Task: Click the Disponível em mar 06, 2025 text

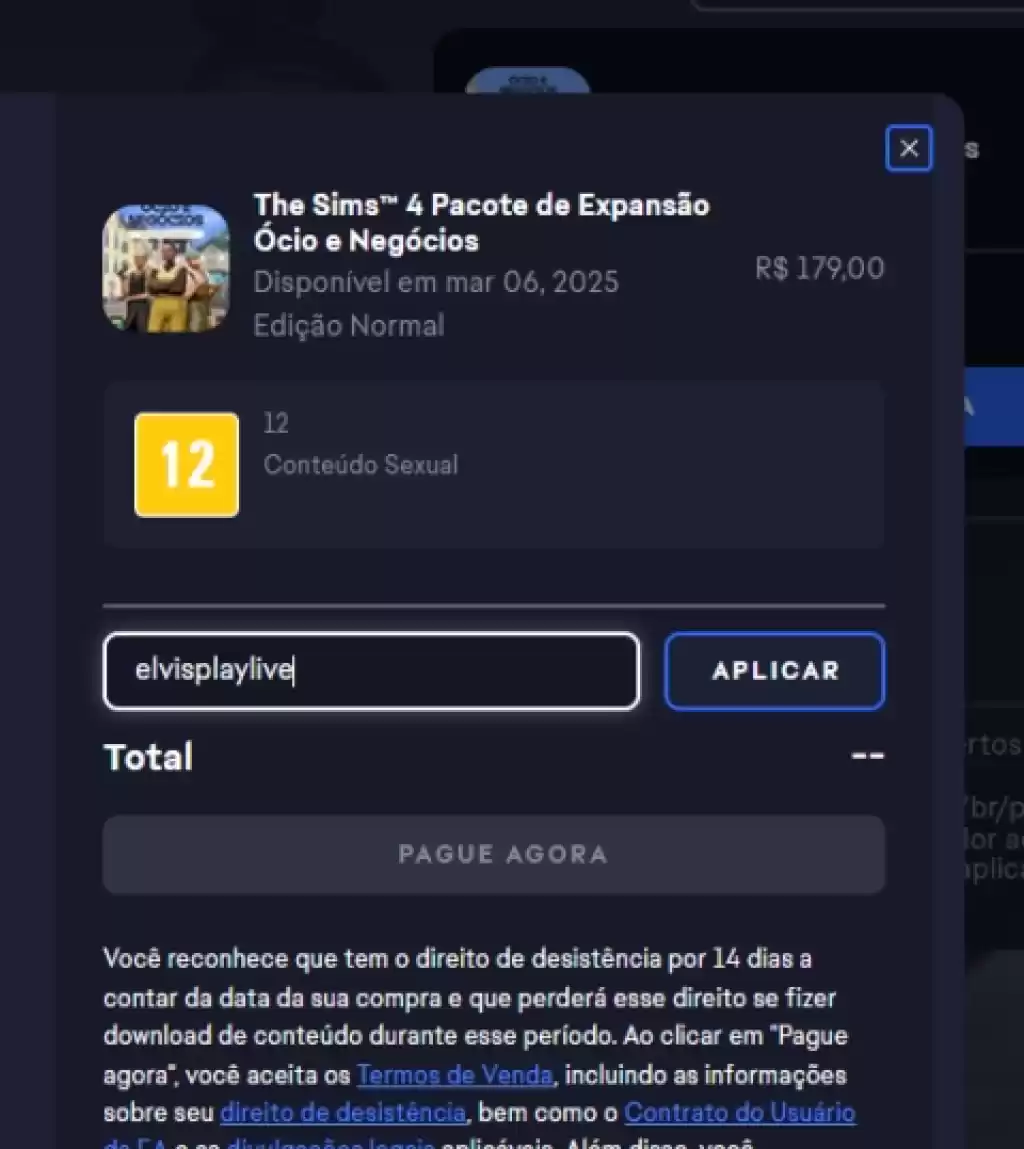Action: click(x=435, y=282)
